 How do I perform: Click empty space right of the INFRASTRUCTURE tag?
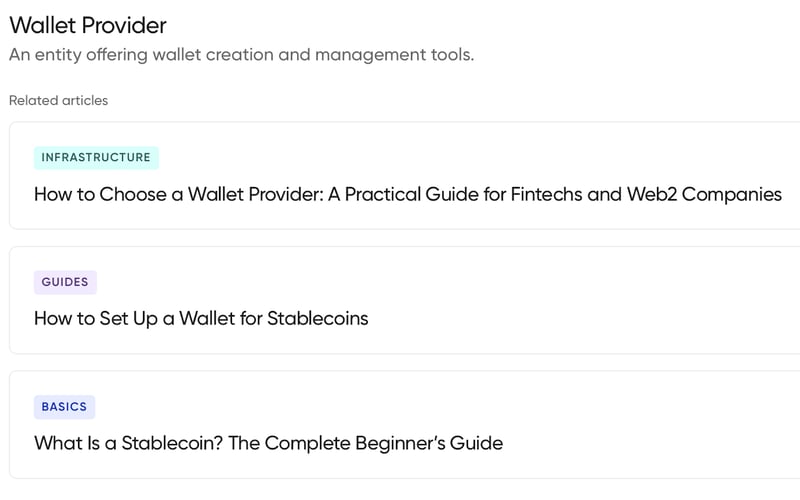[x=450, y=157]
